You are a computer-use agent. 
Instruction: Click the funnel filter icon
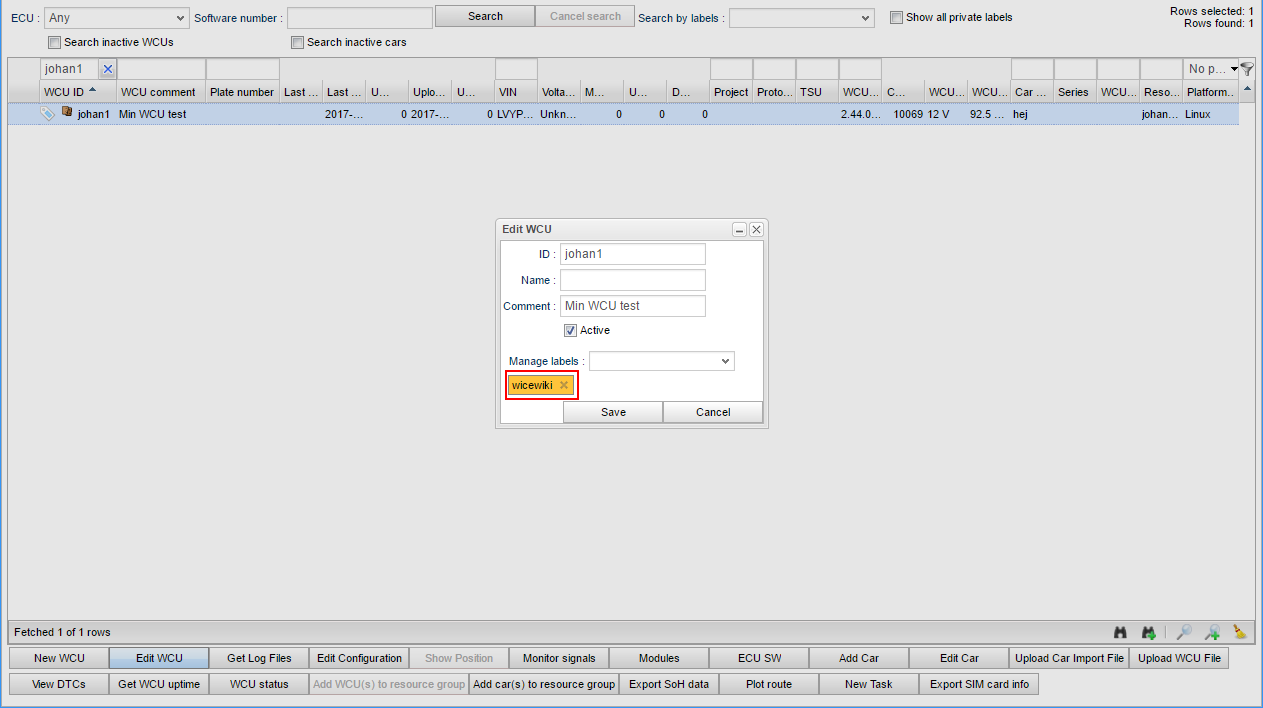click(x=1247, y=69)
